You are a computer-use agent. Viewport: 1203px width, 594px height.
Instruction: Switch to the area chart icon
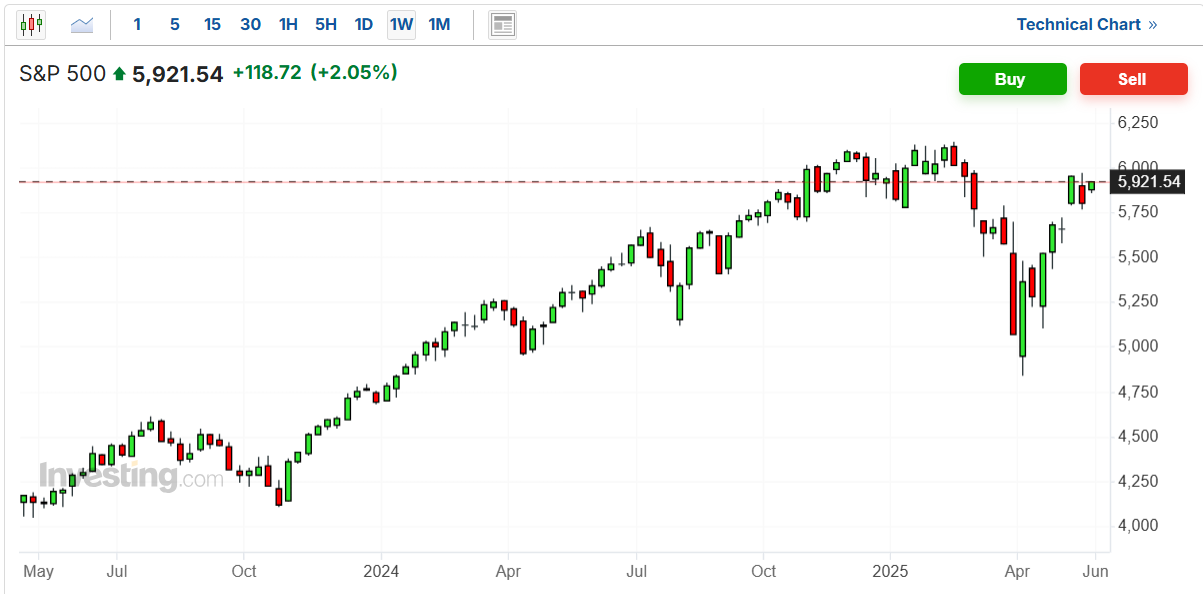tap(82, 25)
